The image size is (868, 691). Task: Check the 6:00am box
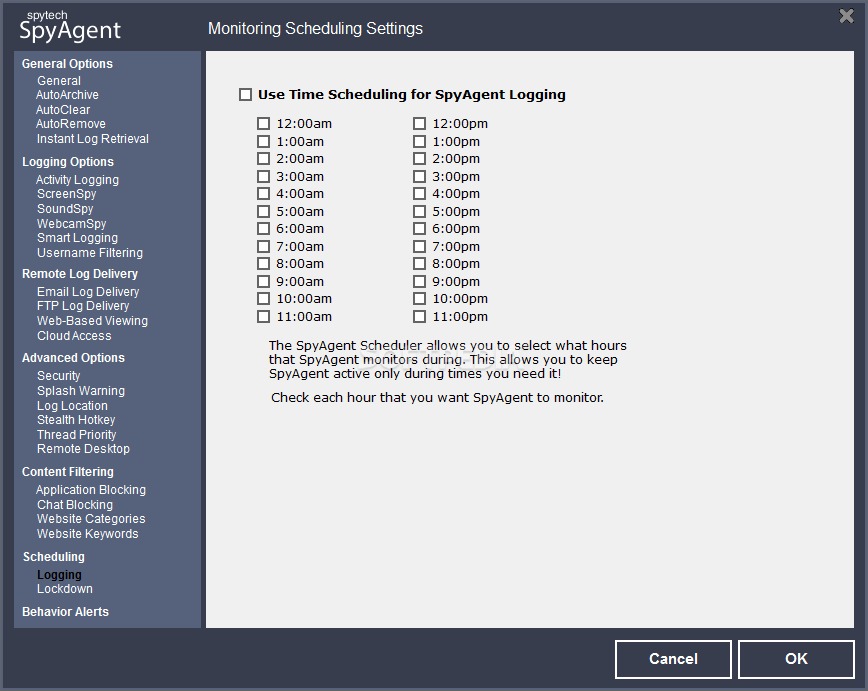pos(264,229)
